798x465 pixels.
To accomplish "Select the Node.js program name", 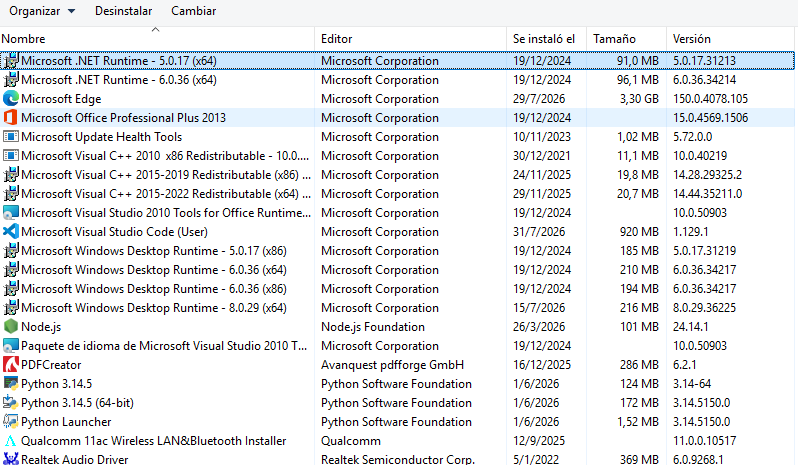I will 41,327.
